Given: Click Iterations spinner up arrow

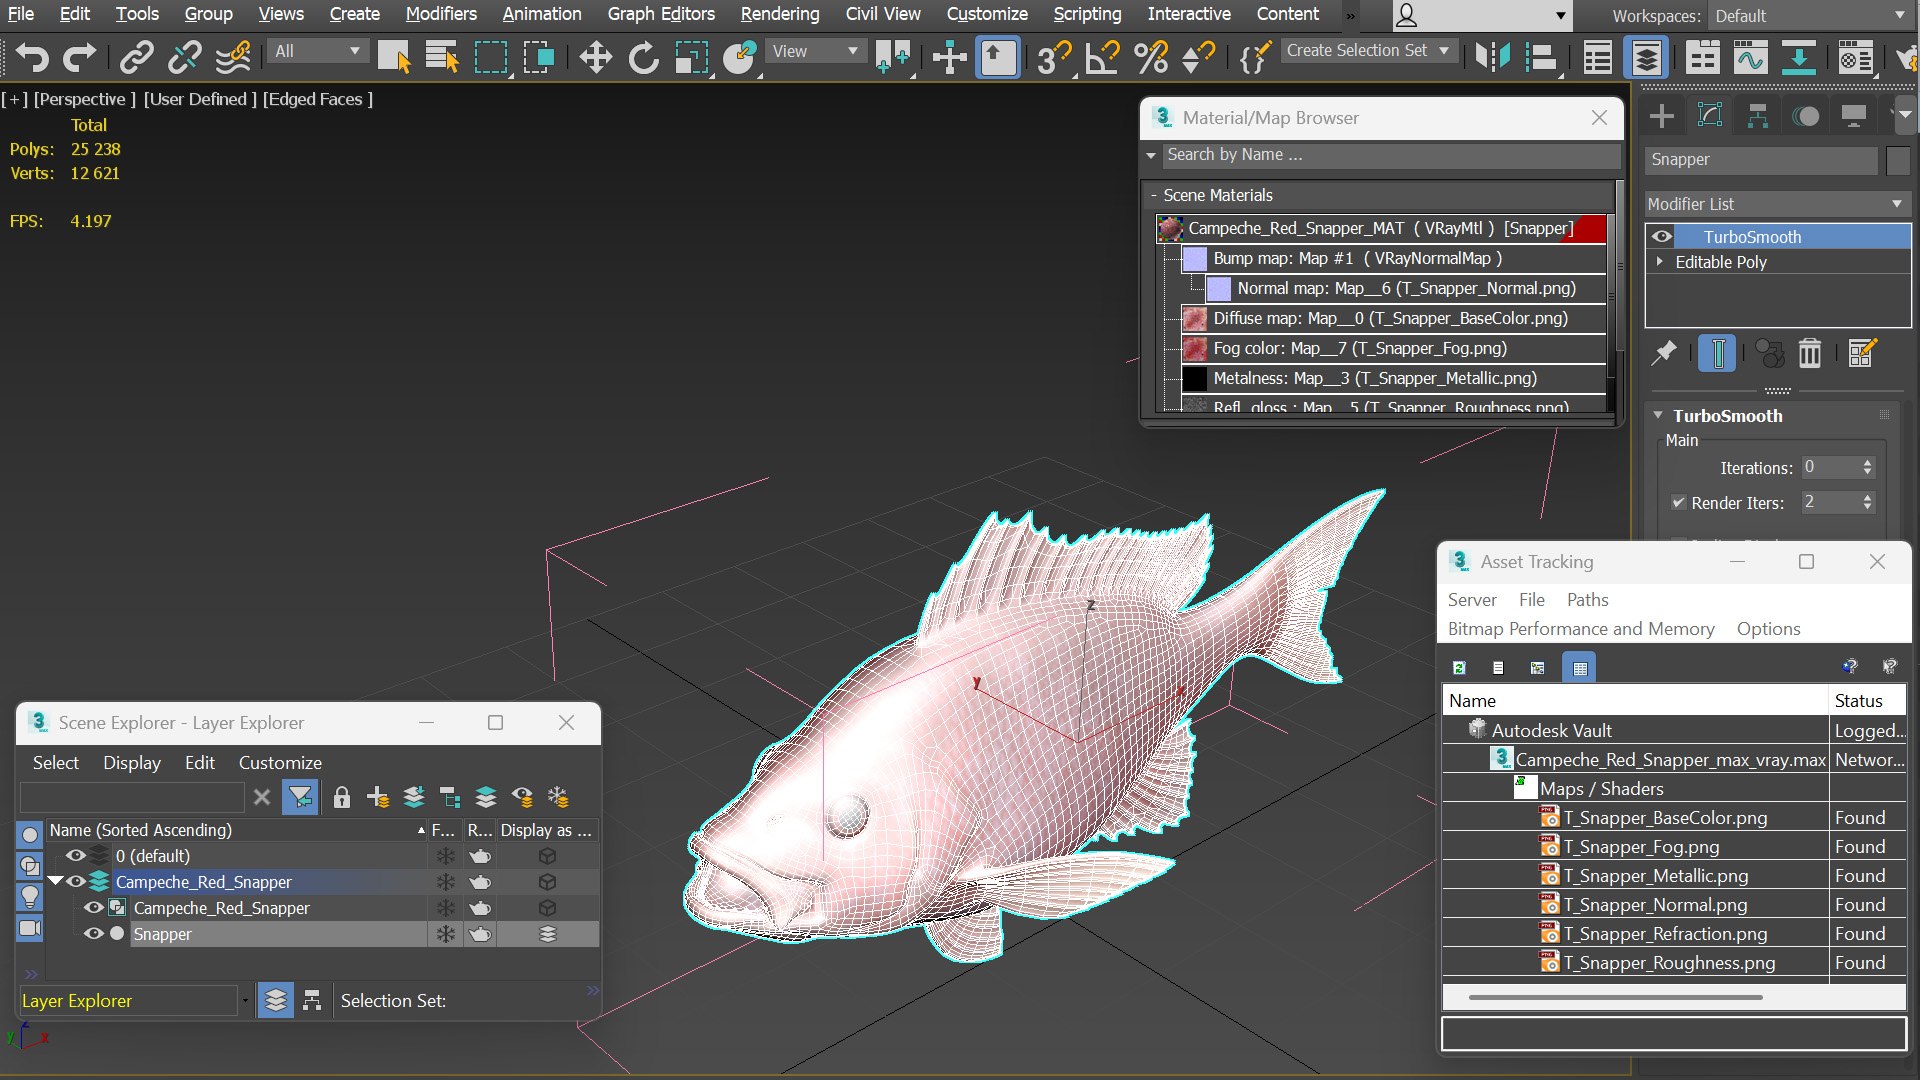Looking at the screenshot, I should coord(1867,463).
